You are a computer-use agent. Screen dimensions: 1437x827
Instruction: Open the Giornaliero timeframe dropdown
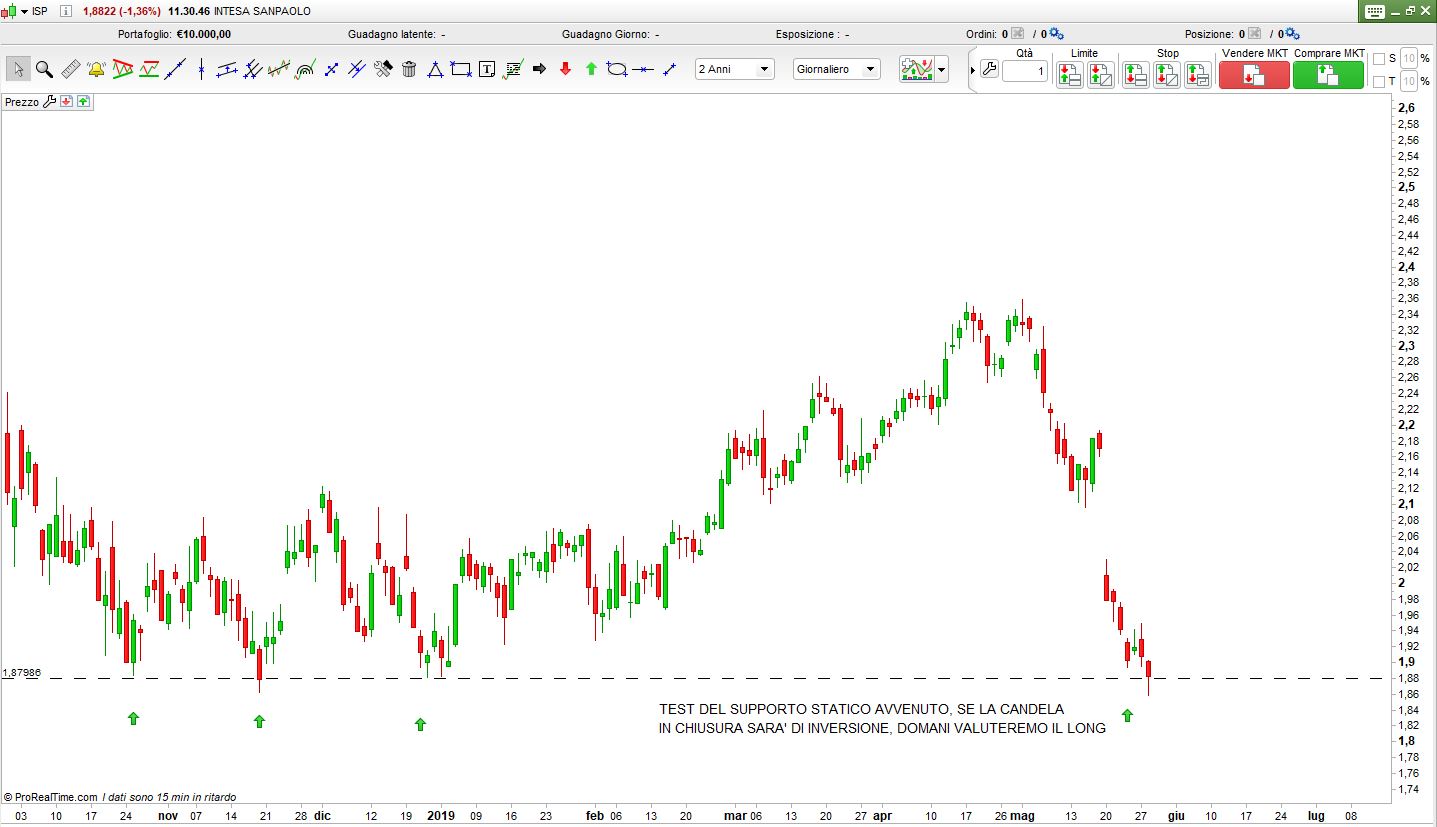[x=836, y=69]
